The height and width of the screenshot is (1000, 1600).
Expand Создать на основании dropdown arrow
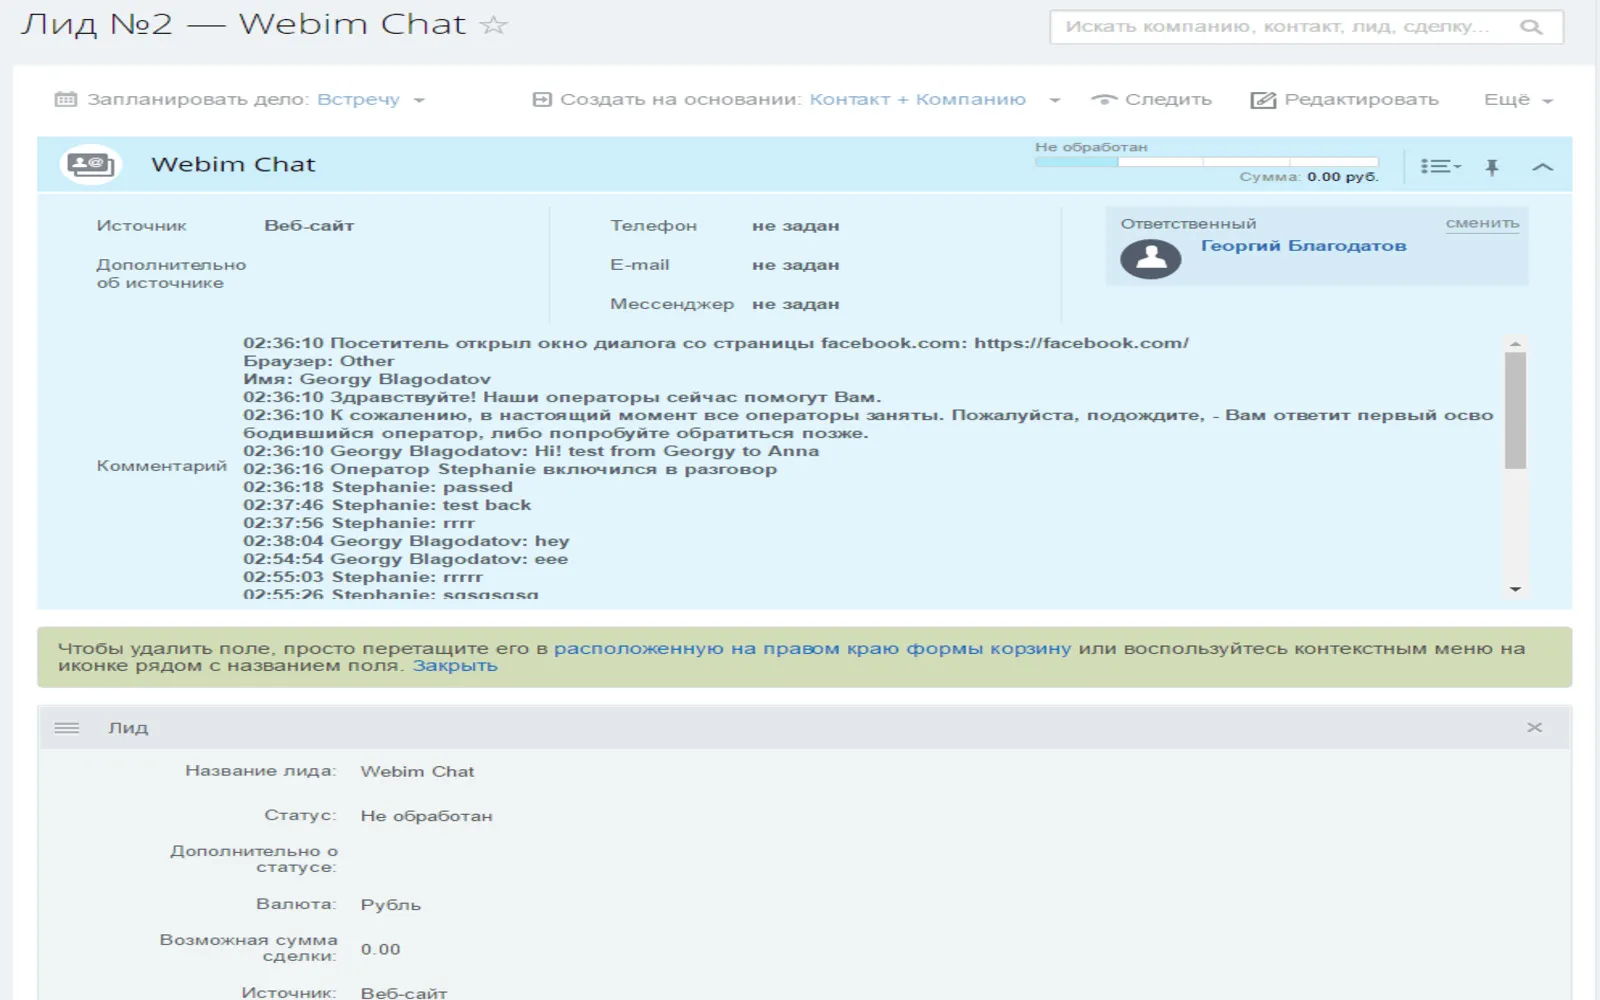pyautogui.click(x=1054, y=100)
